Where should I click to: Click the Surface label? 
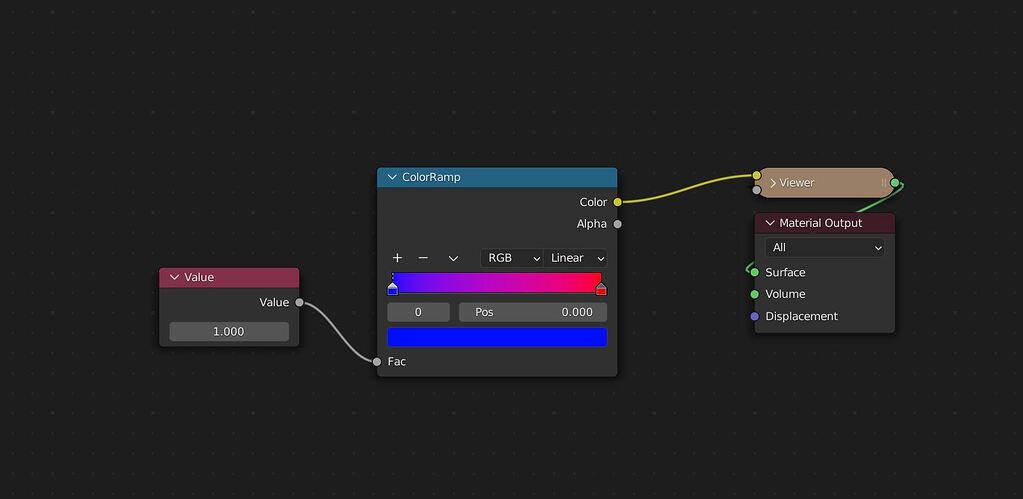pyautogui.click(x=785, y=272)
